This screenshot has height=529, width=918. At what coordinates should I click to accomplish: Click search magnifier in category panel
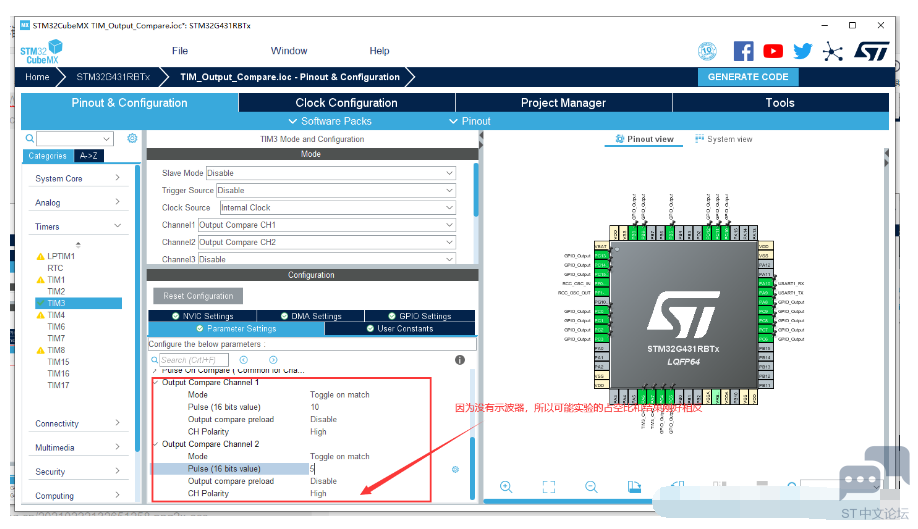tap(29, 139)
